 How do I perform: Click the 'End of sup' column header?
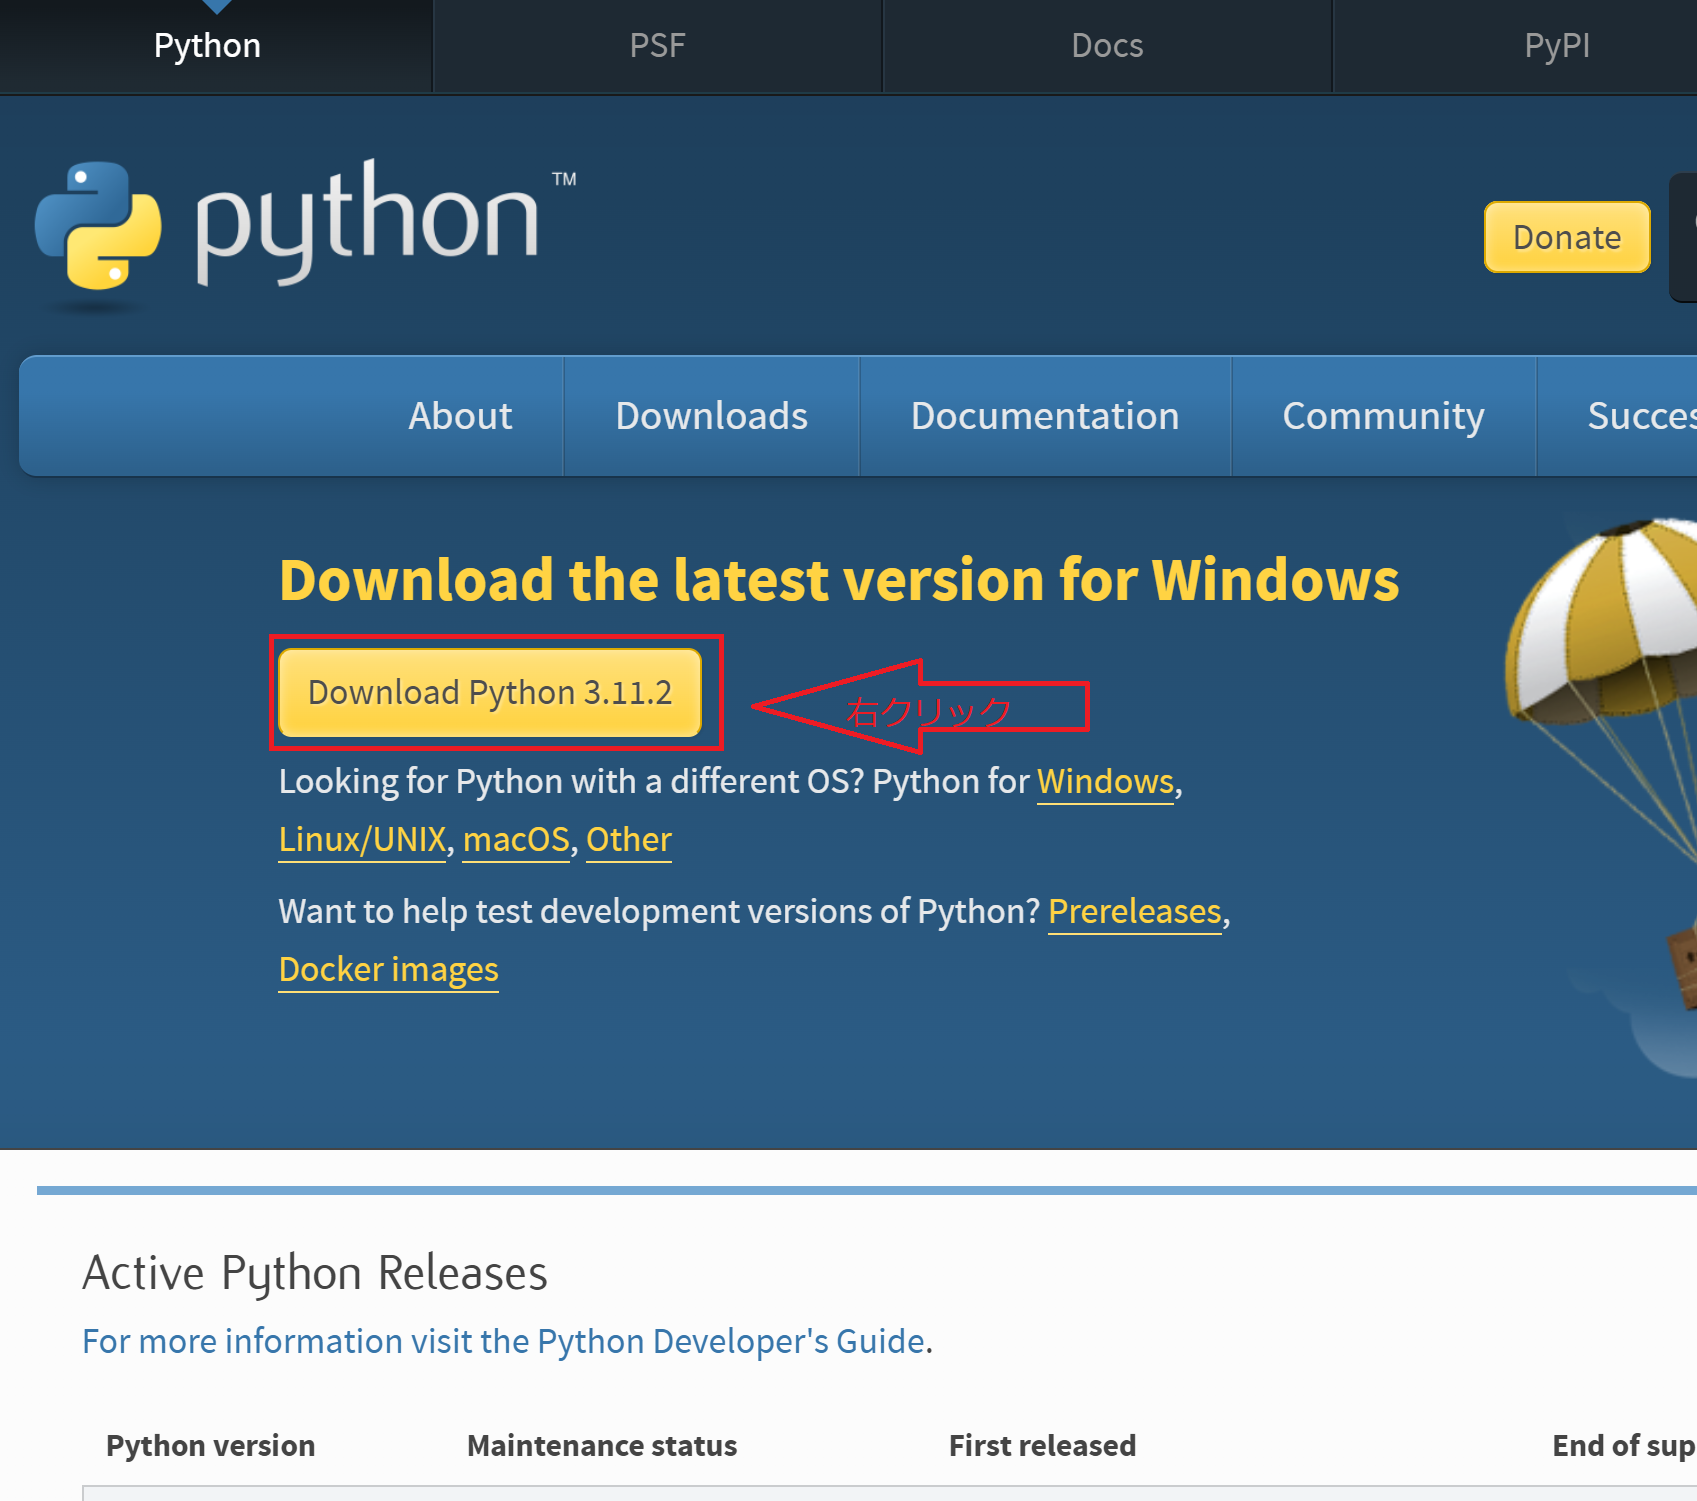1624,1445
